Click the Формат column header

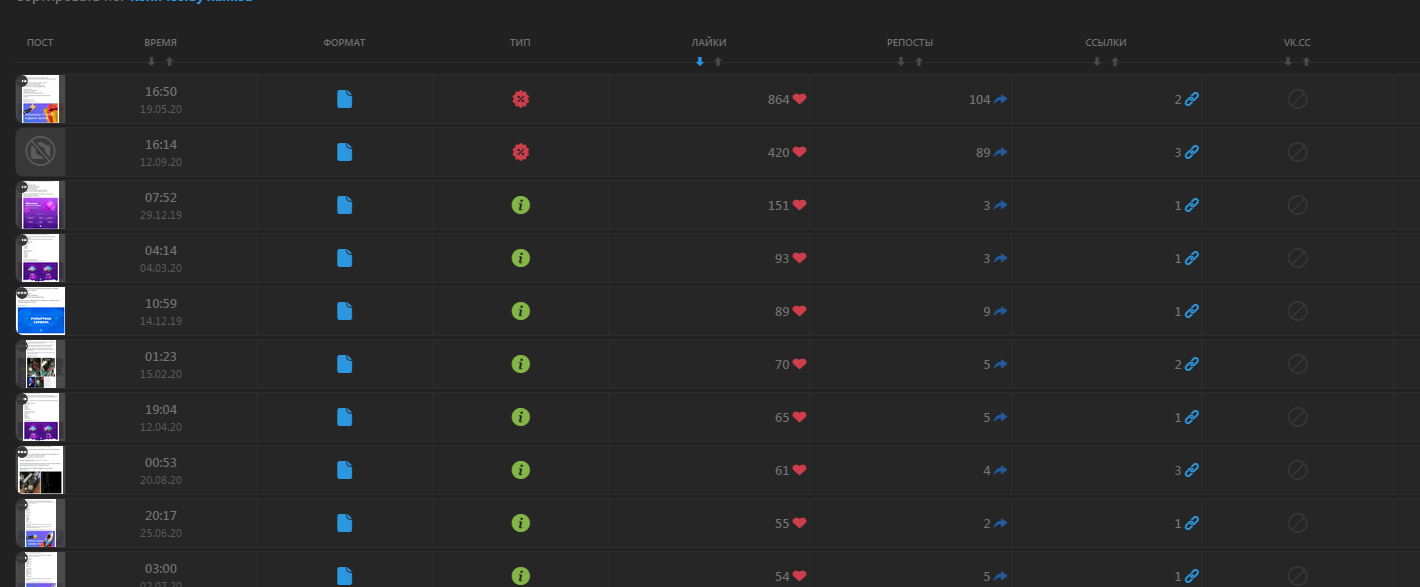click(345, 43)
